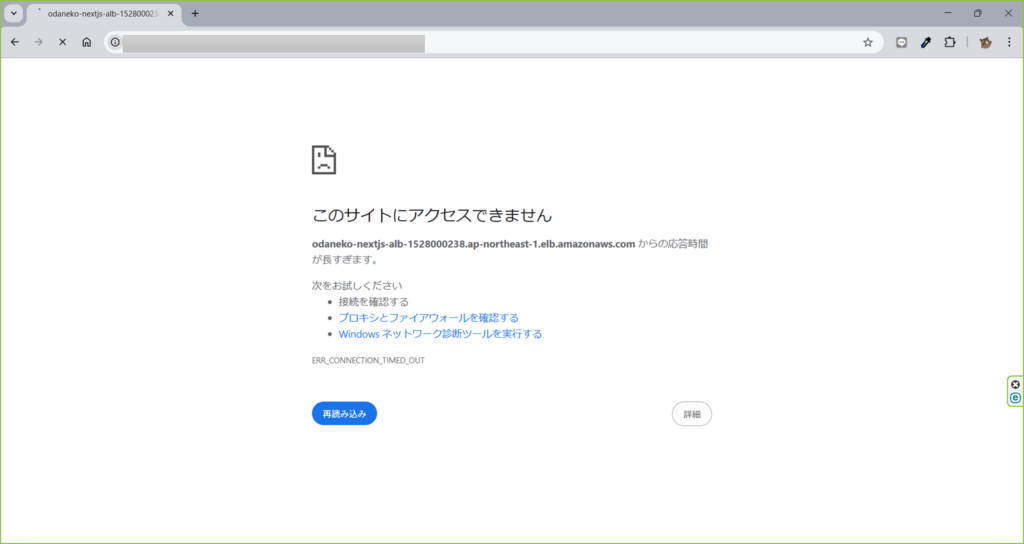Open プロキシとファイアウォールを確認する link
The image size is (1024, 544).
428,318
